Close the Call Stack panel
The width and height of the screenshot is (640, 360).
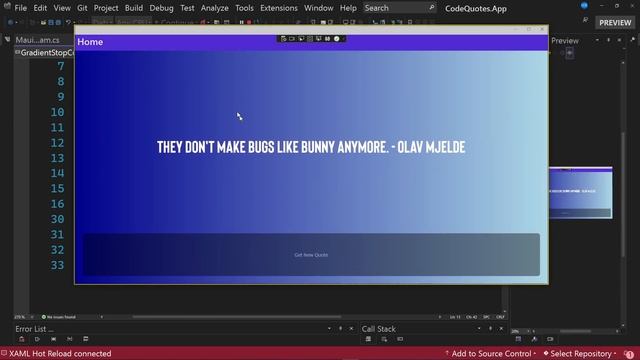click(x=501, y=329)
